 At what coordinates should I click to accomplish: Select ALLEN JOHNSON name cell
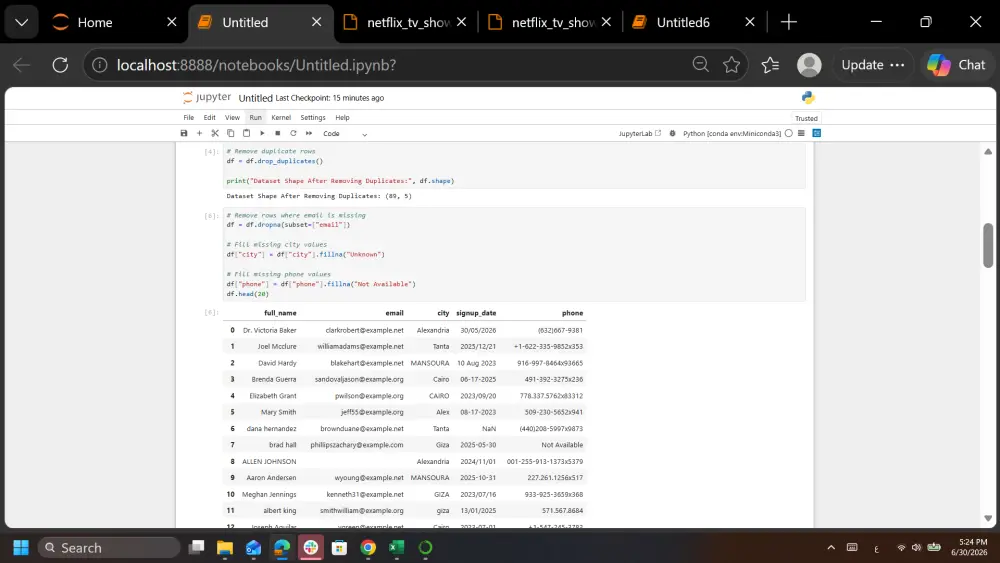point(269,462)
